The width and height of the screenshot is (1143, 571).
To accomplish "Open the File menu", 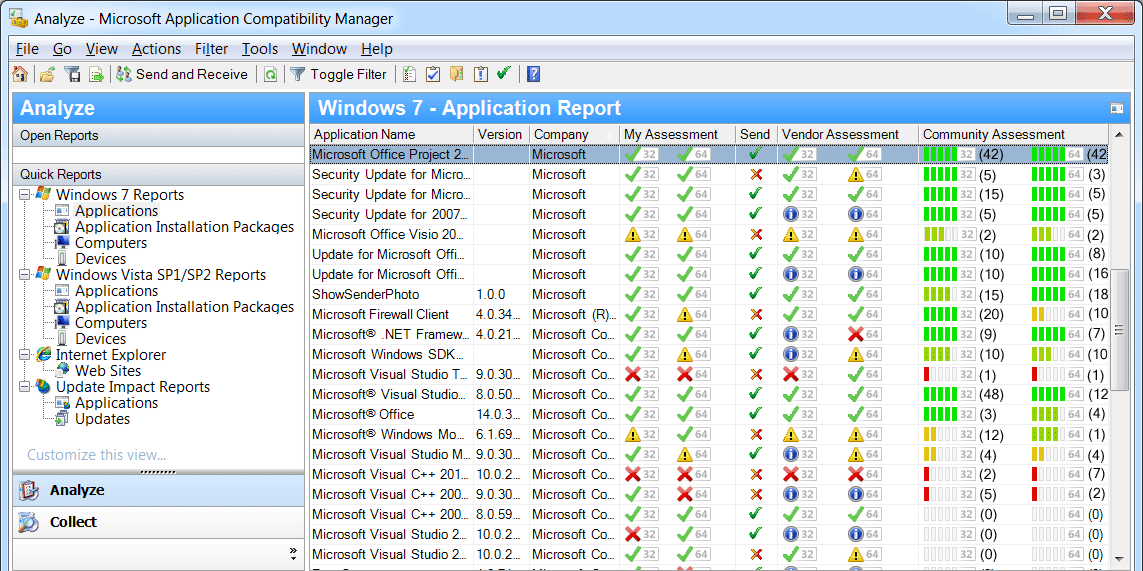I will tap(27, 49).
